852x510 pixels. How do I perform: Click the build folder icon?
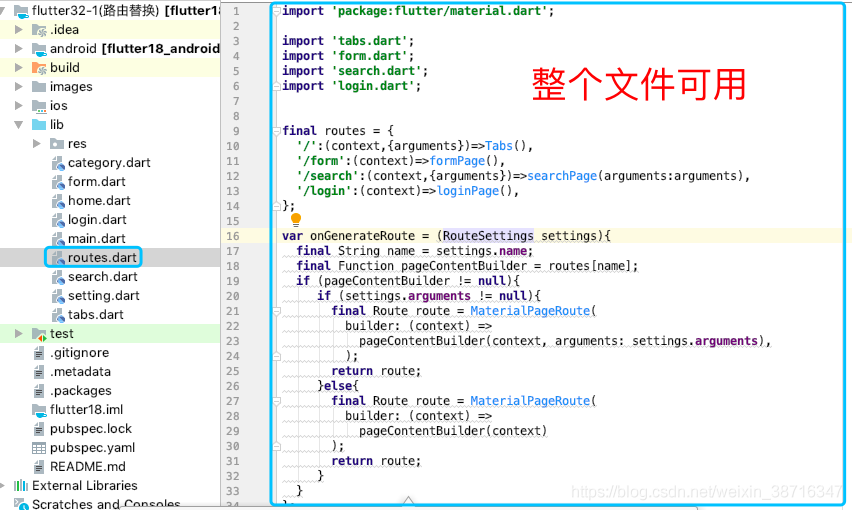[39, 68]
